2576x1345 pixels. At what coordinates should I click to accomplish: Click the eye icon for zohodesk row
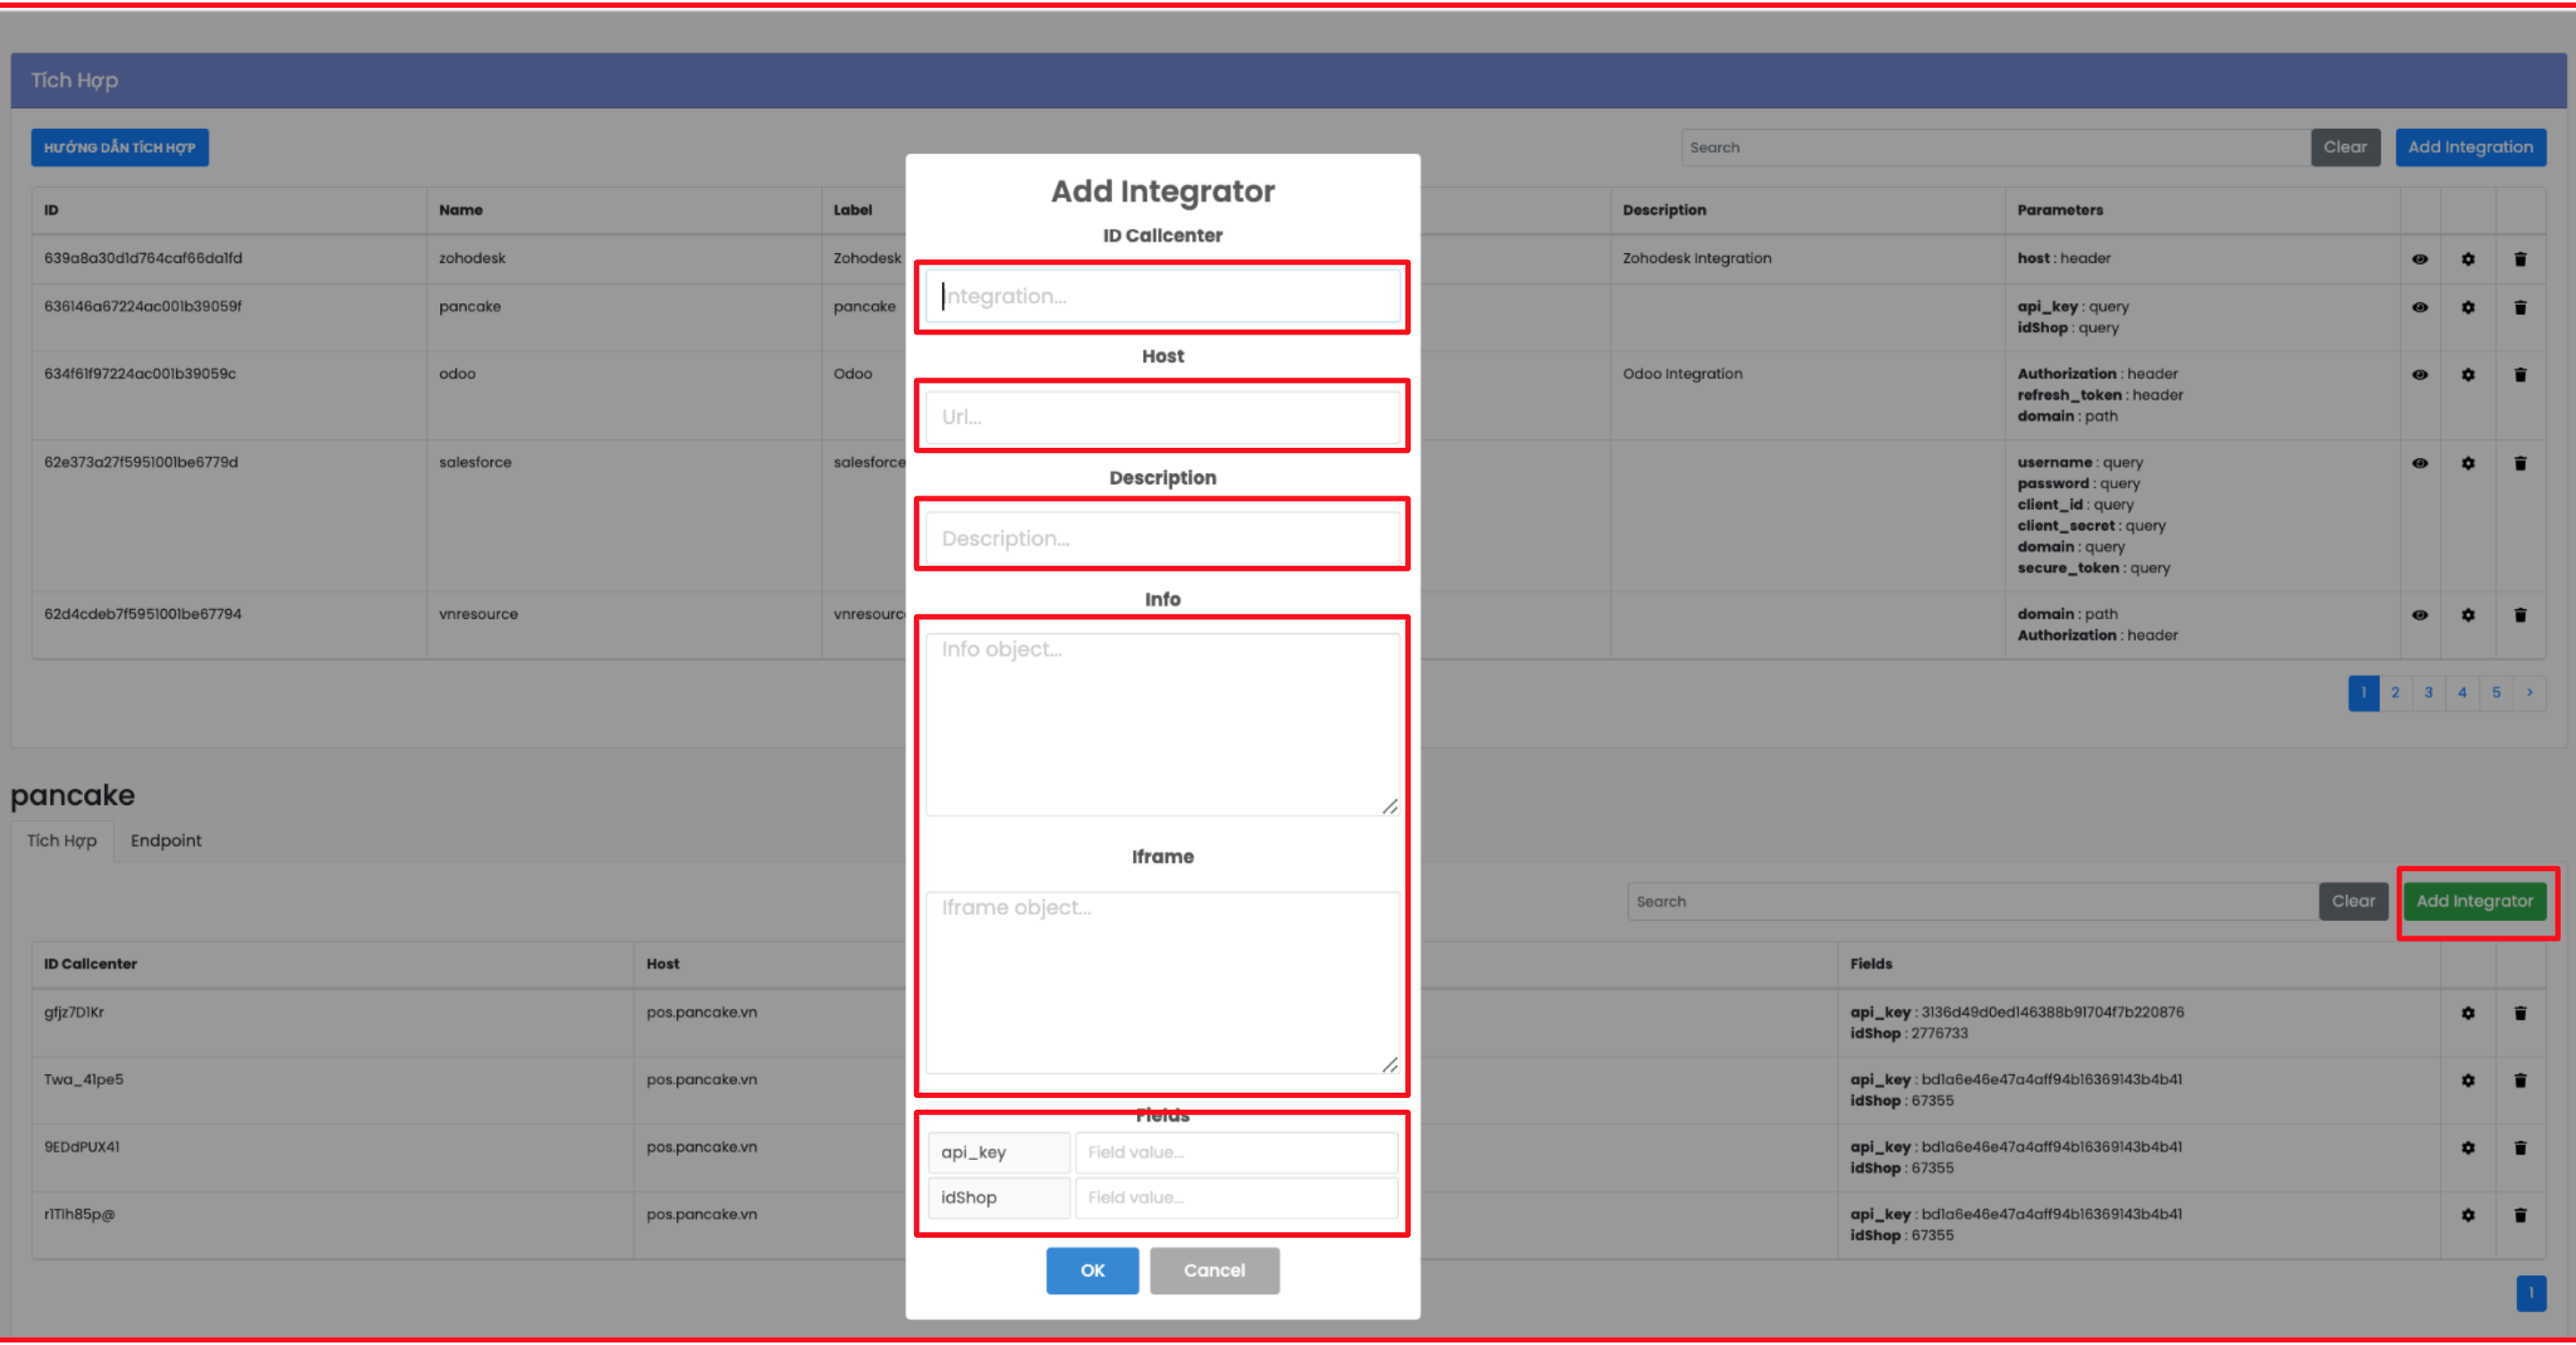(x=2419, y=259)
